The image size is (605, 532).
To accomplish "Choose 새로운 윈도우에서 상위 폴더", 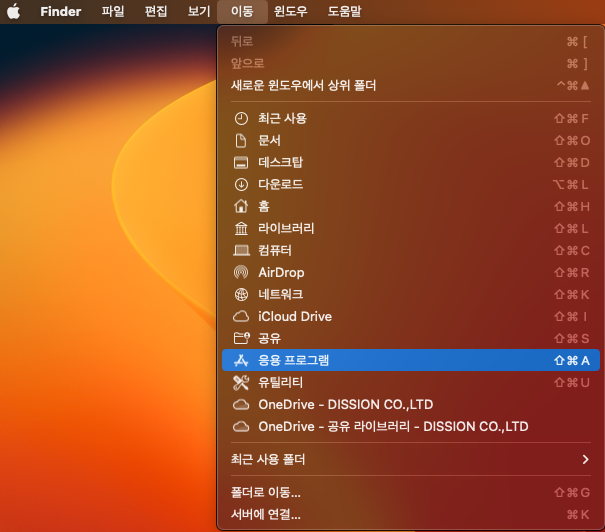I will (x=411, y=85).
